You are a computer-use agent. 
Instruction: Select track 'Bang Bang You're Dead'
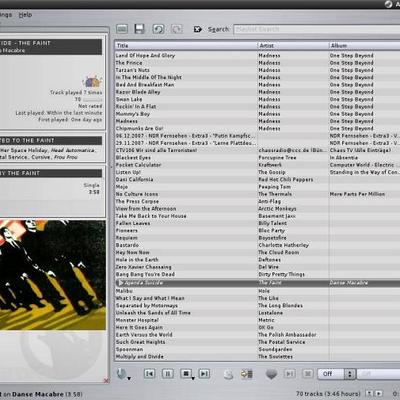[x=145, y=274]
